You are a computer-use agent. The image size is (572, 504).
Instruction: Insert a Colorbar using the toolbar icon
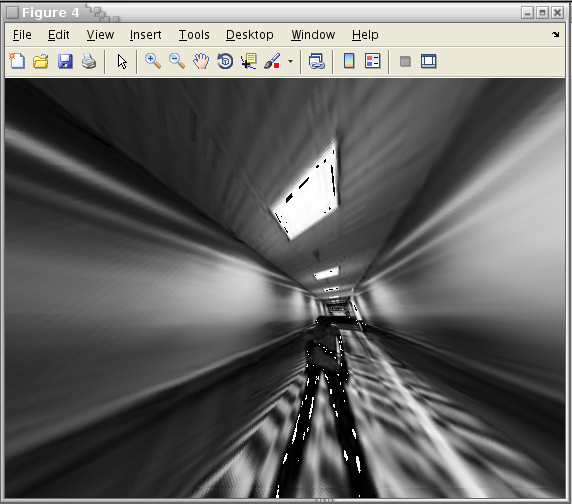coord(349,61)
